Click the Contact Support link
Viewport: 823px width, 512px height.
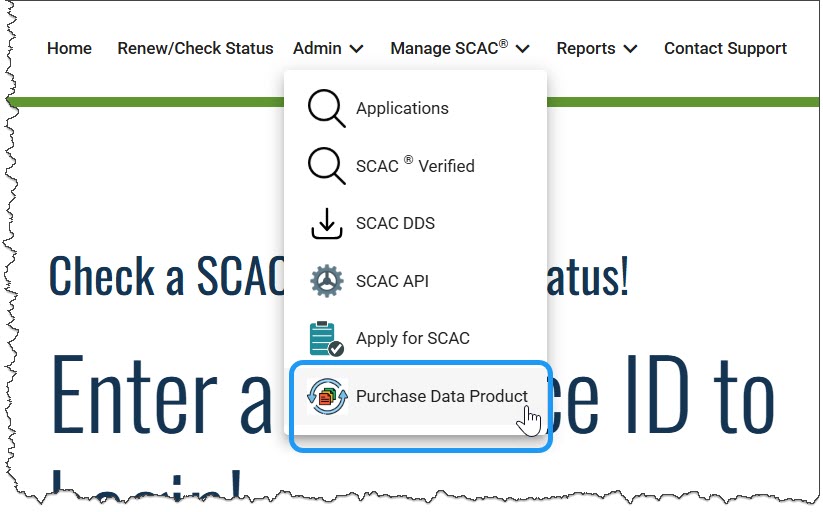pyautogui.click(x=725, y=49)
